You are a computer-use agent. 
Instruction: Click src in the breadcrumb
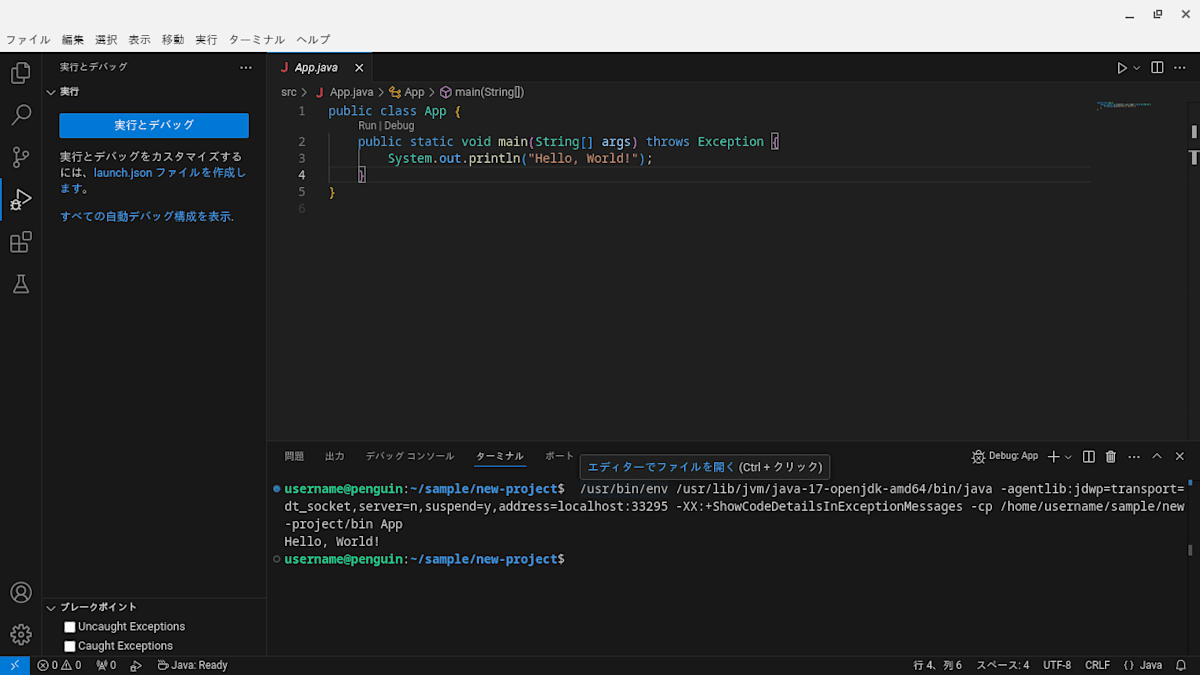[288, 92]
